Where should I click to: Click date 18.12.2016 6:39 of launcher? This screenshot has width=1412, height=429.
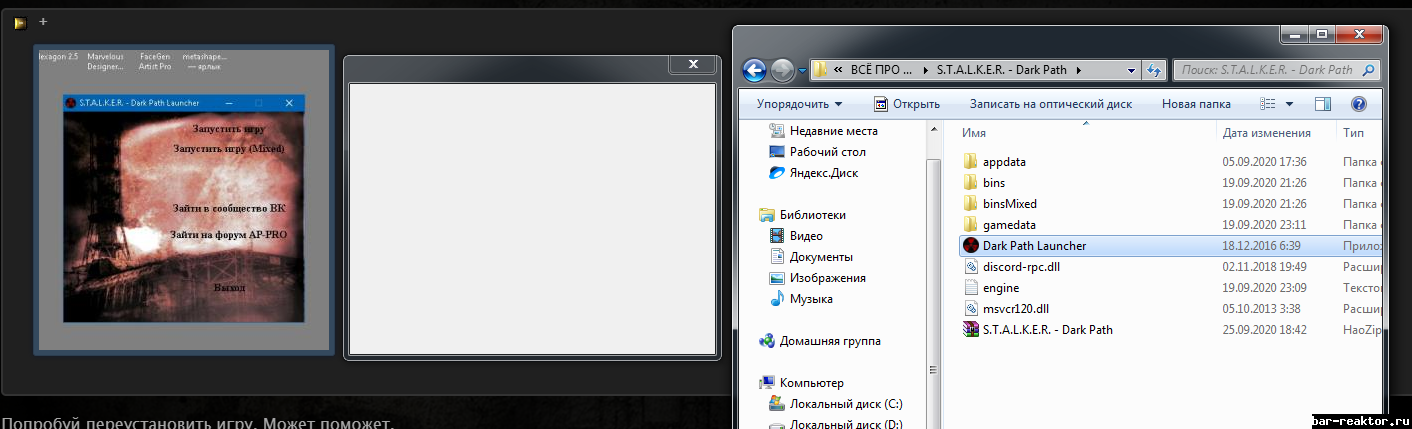coord(1262,246)
